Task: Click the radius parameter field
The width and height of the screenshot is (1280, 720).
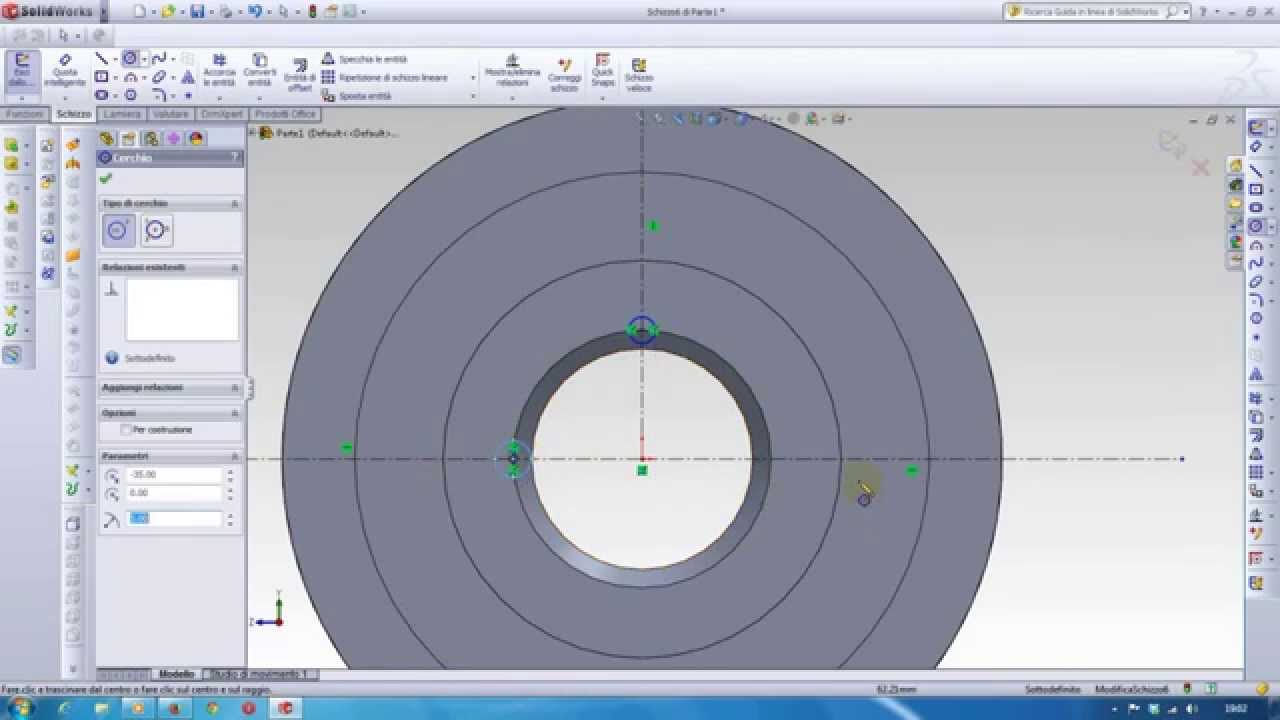Action: point(175,519)
